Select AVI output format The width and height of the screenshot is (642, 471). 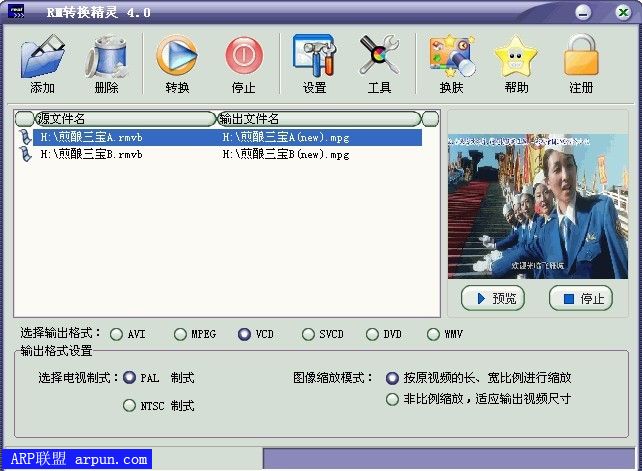pyautogui.click(x=116, y=335)
